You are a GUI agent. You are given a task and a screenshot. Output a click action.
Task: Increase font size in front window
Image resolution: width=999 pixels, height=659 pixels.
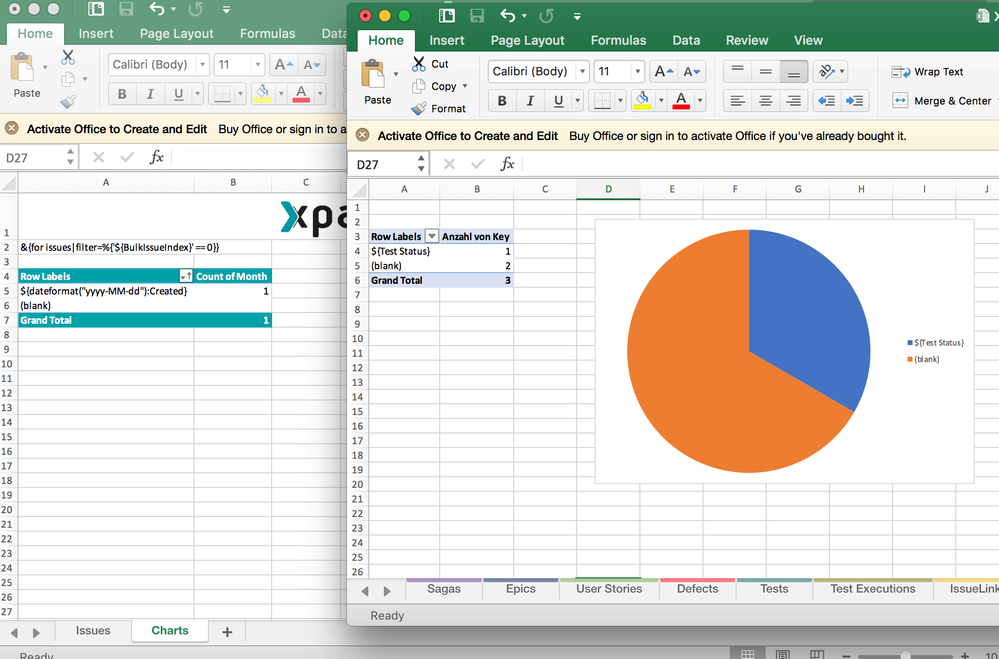coord(663,71)
